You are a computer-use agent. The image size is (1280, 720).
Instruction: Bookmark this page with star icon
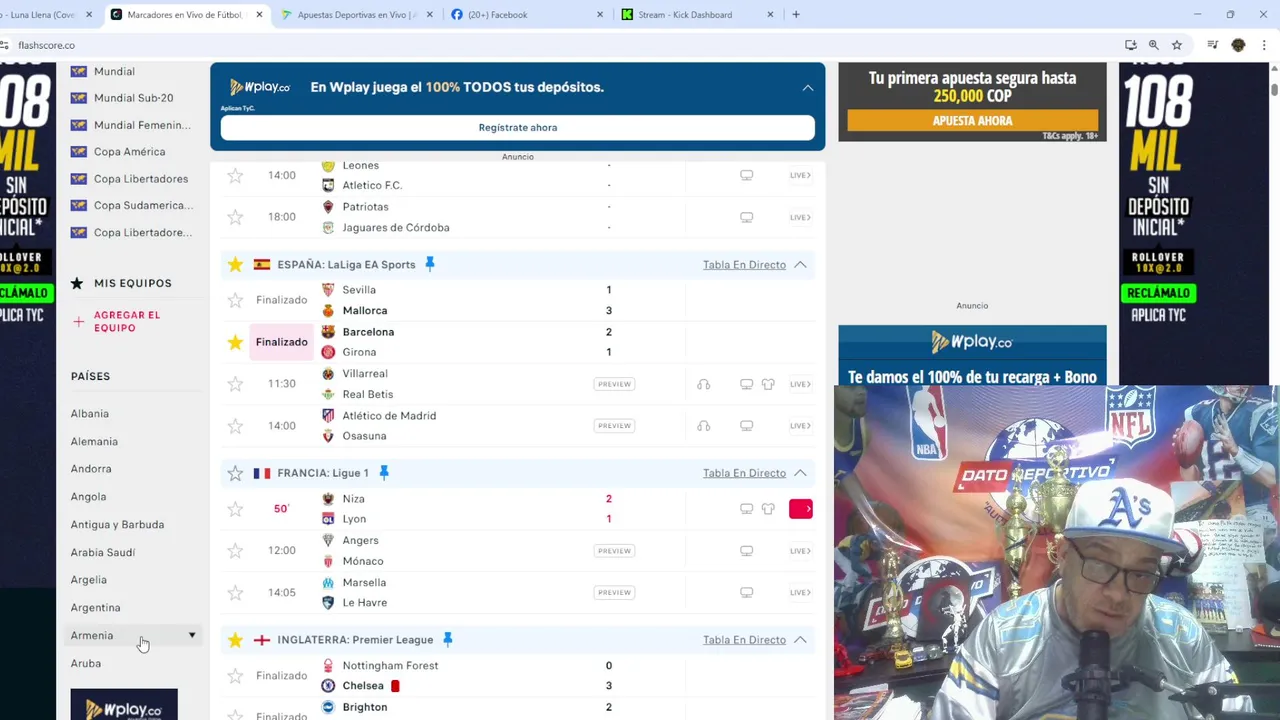(x=1177, y=45)
